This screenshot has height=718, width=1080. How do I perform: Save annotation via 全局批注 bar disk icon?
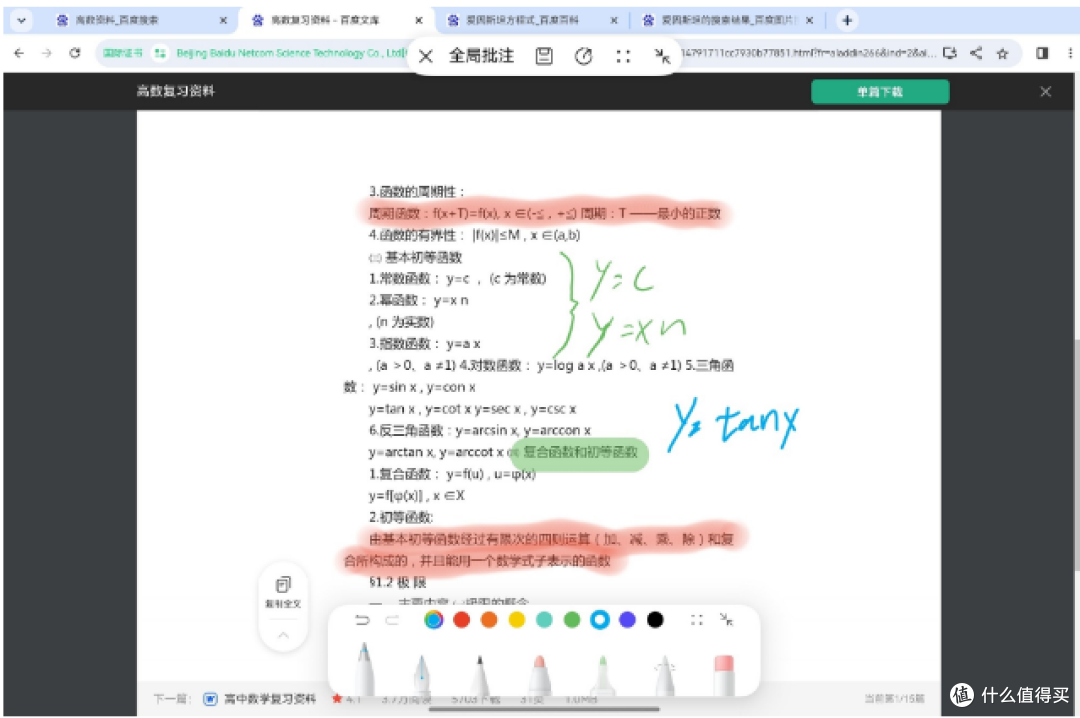(544, 56)
